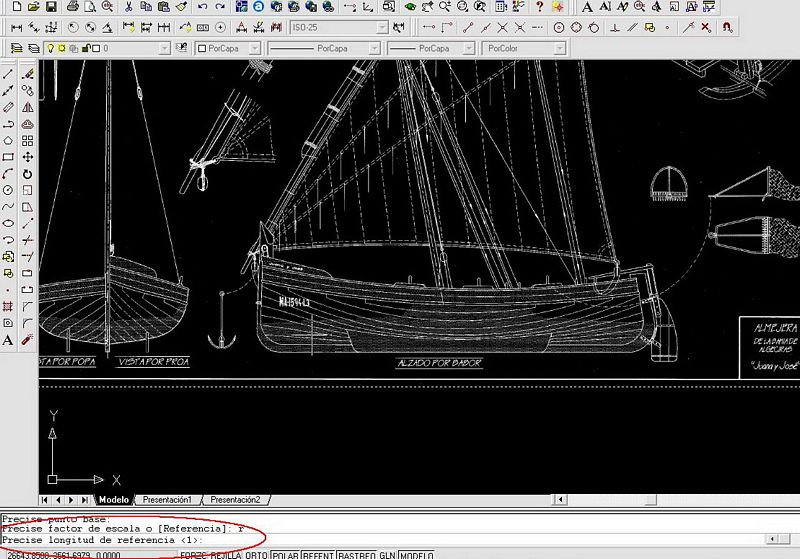Click Snap to Perpendicular icon
Image resolution: width=800 pixels, height=559 pixels.
pos(615,28)
